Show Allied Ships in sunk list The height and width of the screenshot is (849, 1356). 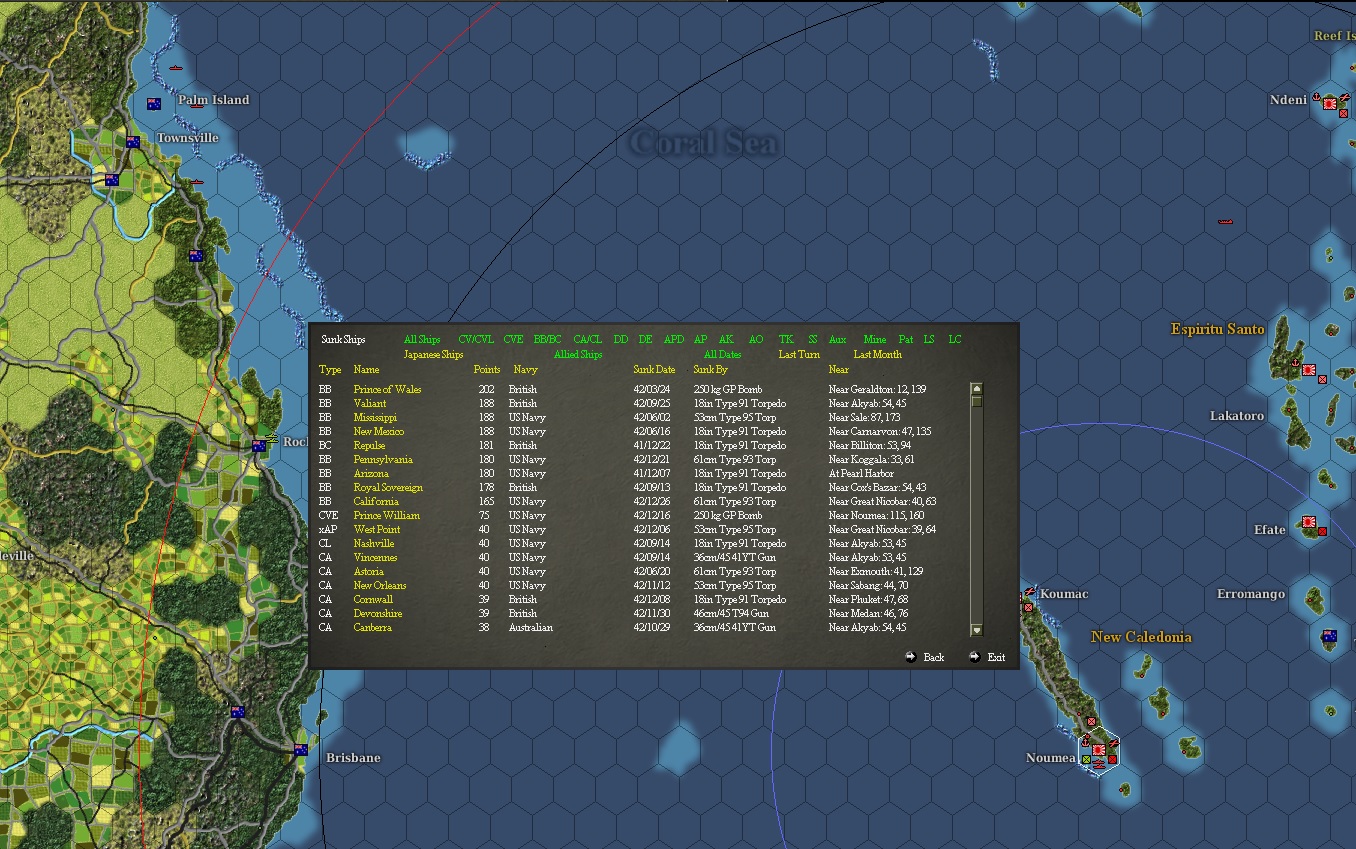pyautogui.click(x=578, y=354)
